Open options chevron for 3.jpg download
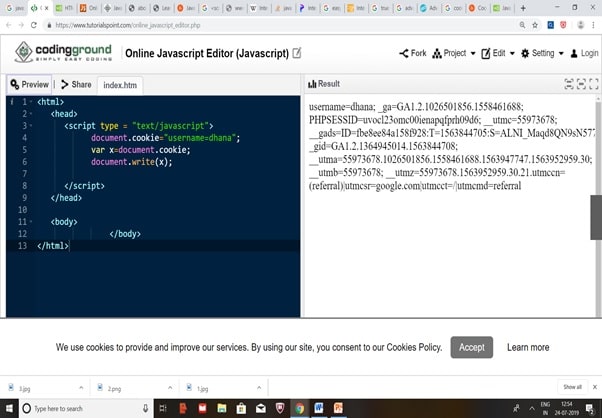 [x=81, y=388]
